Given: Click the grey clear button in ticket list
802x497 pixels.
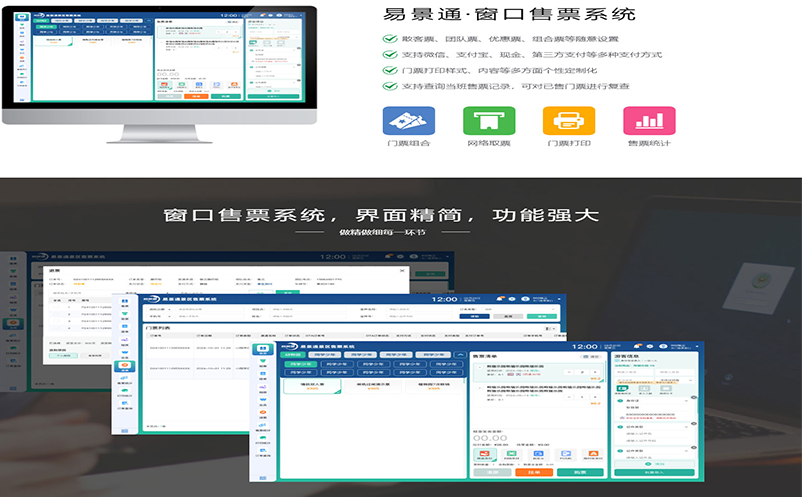Looking at the screenshot, I should point(493,471).
